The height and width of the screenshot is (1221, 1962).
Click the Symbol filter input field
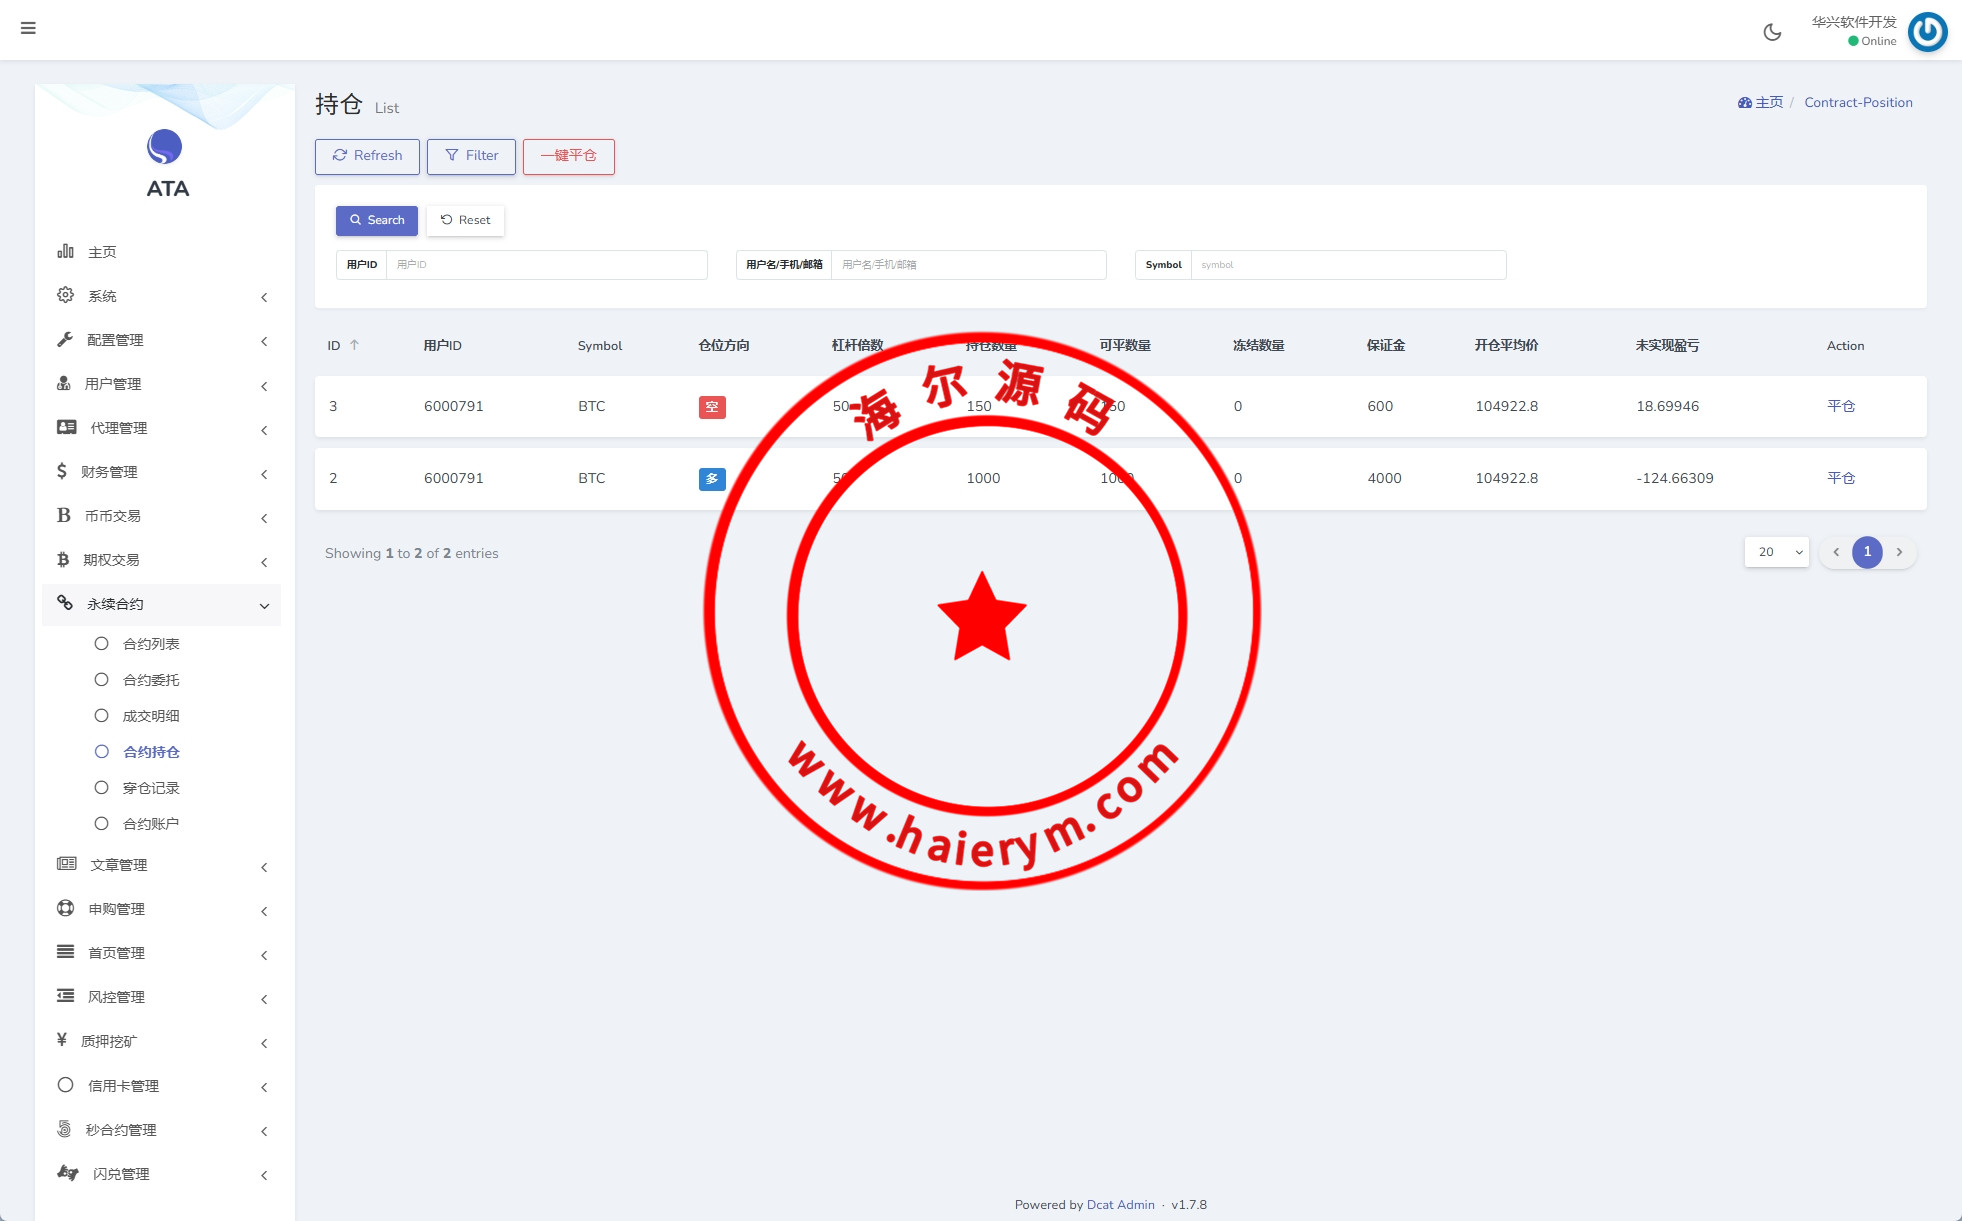pyautogui.click(x=1347, y=265)
